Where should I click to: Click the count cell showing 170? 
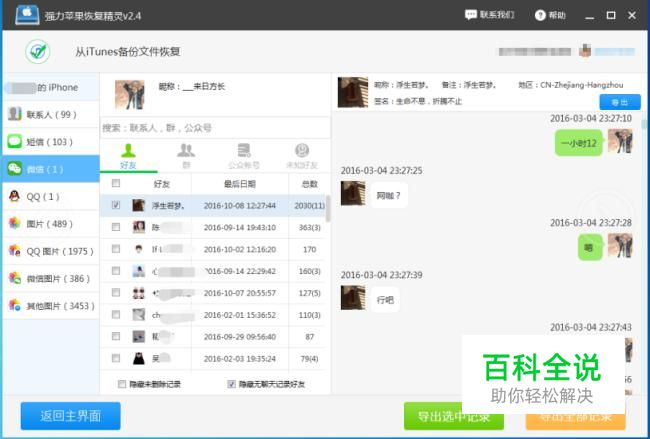coord(309,249)
